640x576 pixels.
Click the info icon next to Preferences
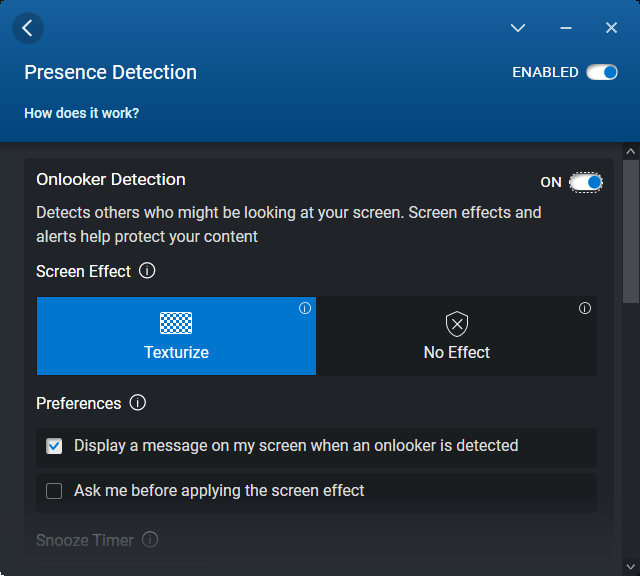pyautogui.click(x=138, y=403)
